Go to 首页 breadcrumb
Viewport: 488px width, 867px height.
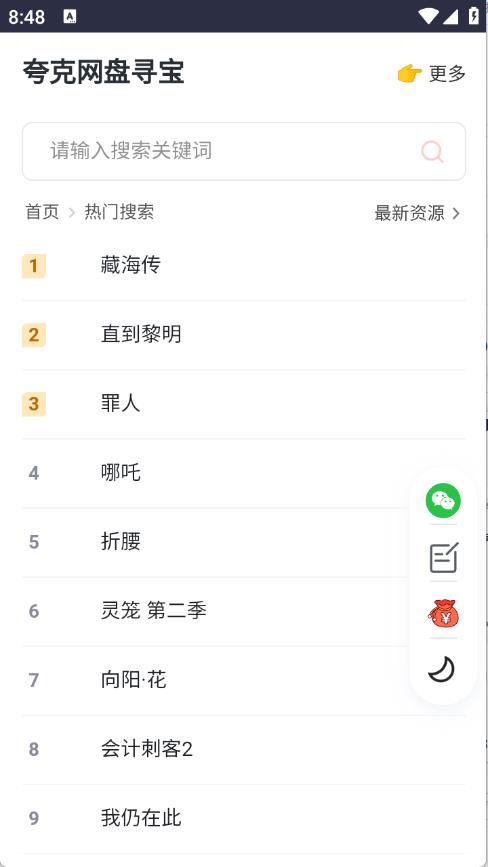point(42,212)
